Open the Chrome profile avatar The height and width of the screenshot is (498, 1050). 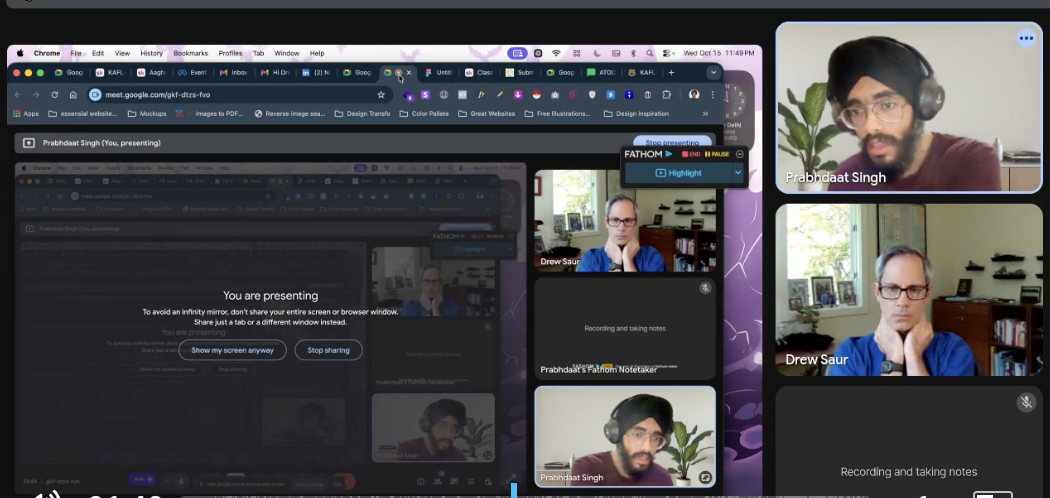[694, 95]
